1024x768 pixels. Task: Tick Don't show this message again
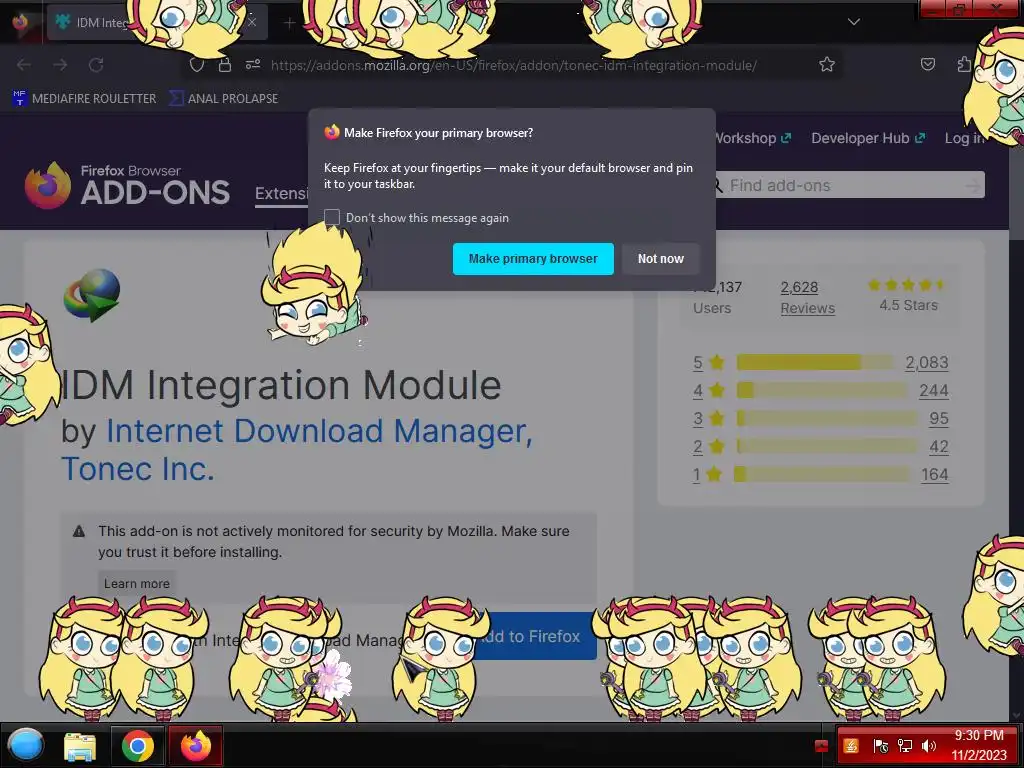(332, 217)
